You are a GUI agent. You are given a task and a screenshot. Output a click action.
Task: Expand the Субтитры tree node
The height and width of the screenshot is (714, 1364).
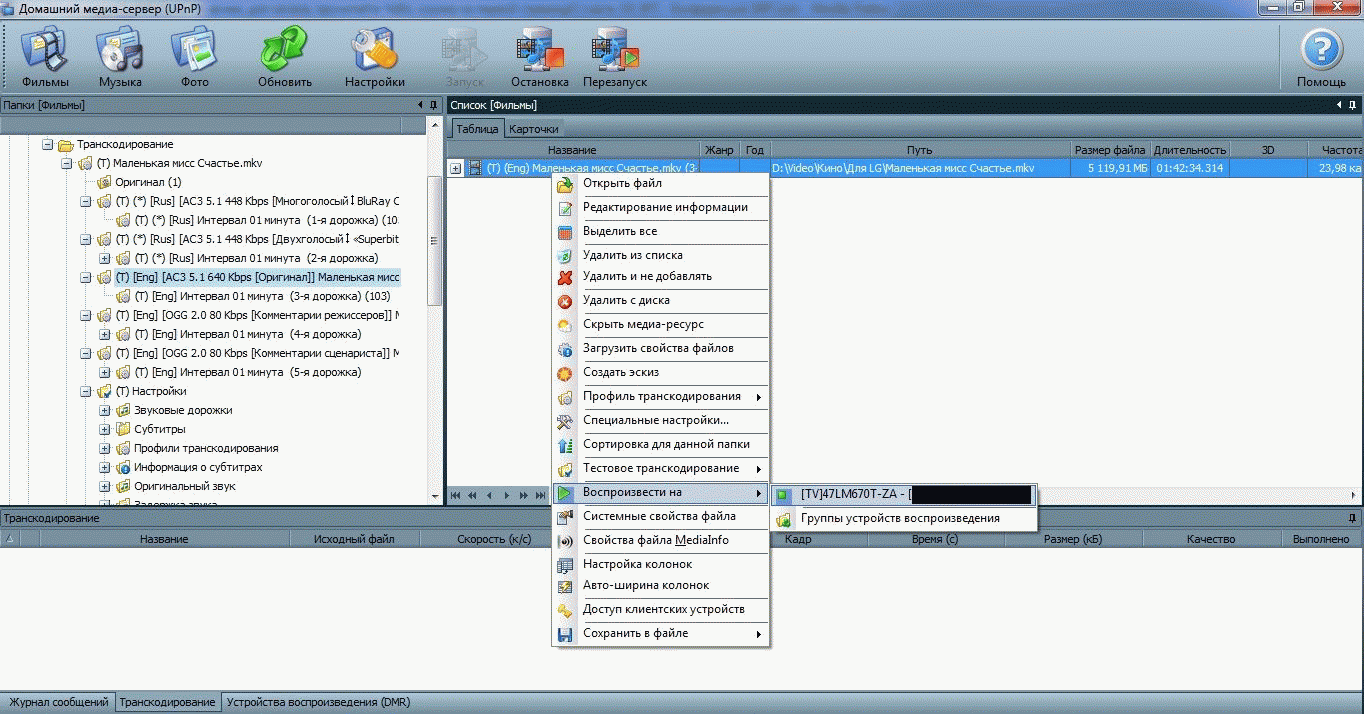click(105, 429)
